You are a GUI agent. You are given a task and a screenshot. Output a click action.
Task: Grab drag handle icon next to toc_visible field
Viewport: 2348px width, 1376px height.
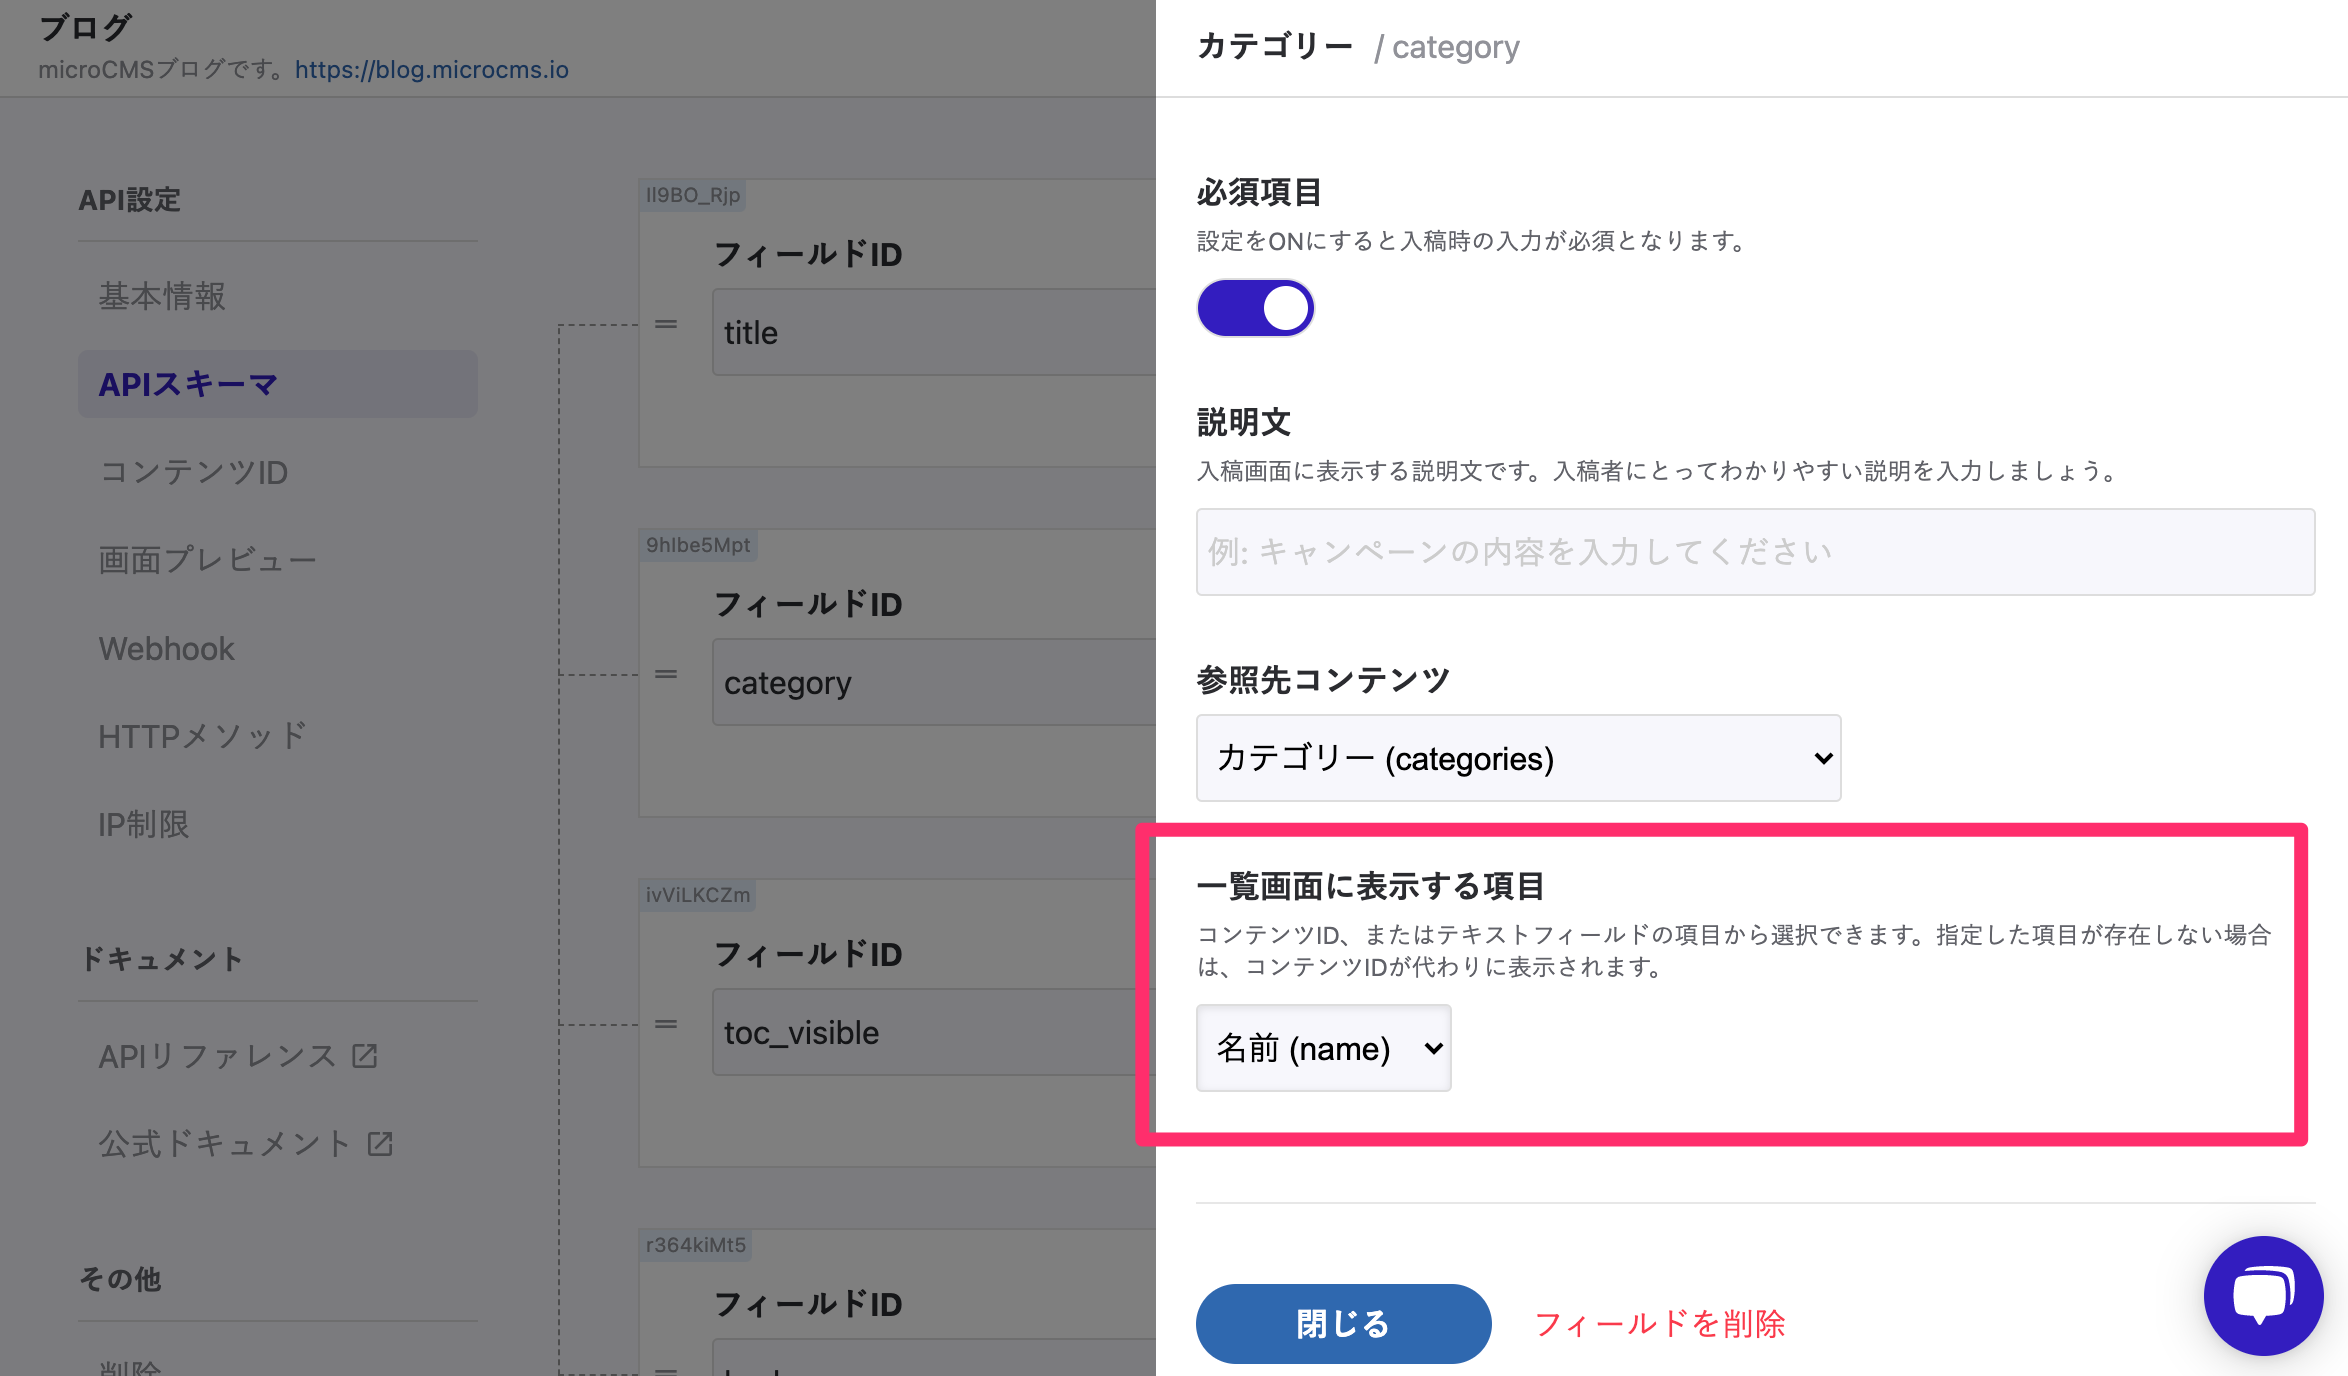pyautogui.click(x=666, y=1025)
